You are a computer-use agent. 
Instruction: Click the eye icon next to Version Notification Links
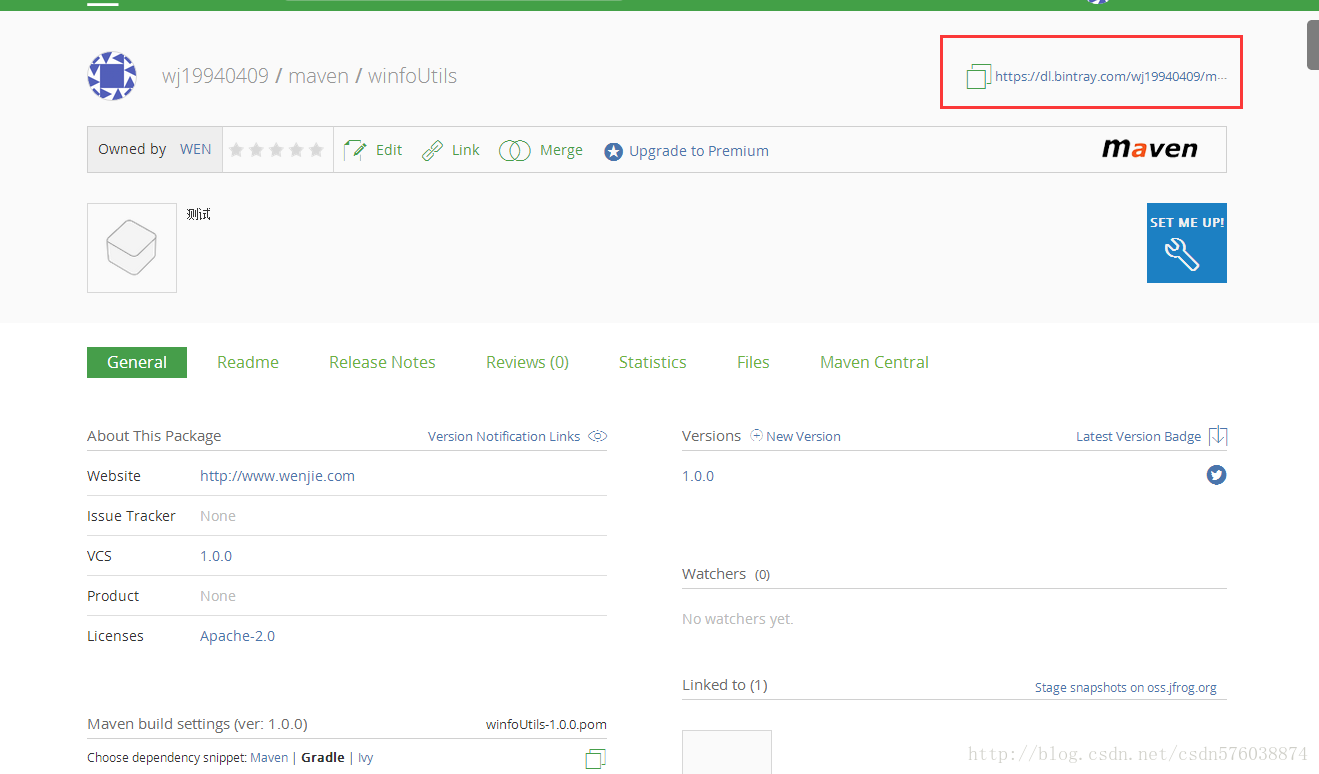[x=597, y=436]
